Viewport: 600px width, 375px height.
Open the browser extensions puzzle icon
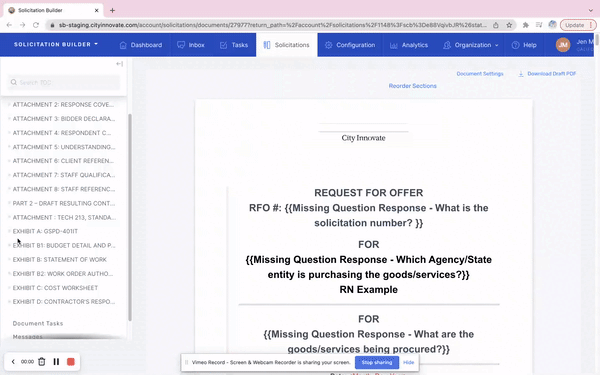click(x=526, y=25)
